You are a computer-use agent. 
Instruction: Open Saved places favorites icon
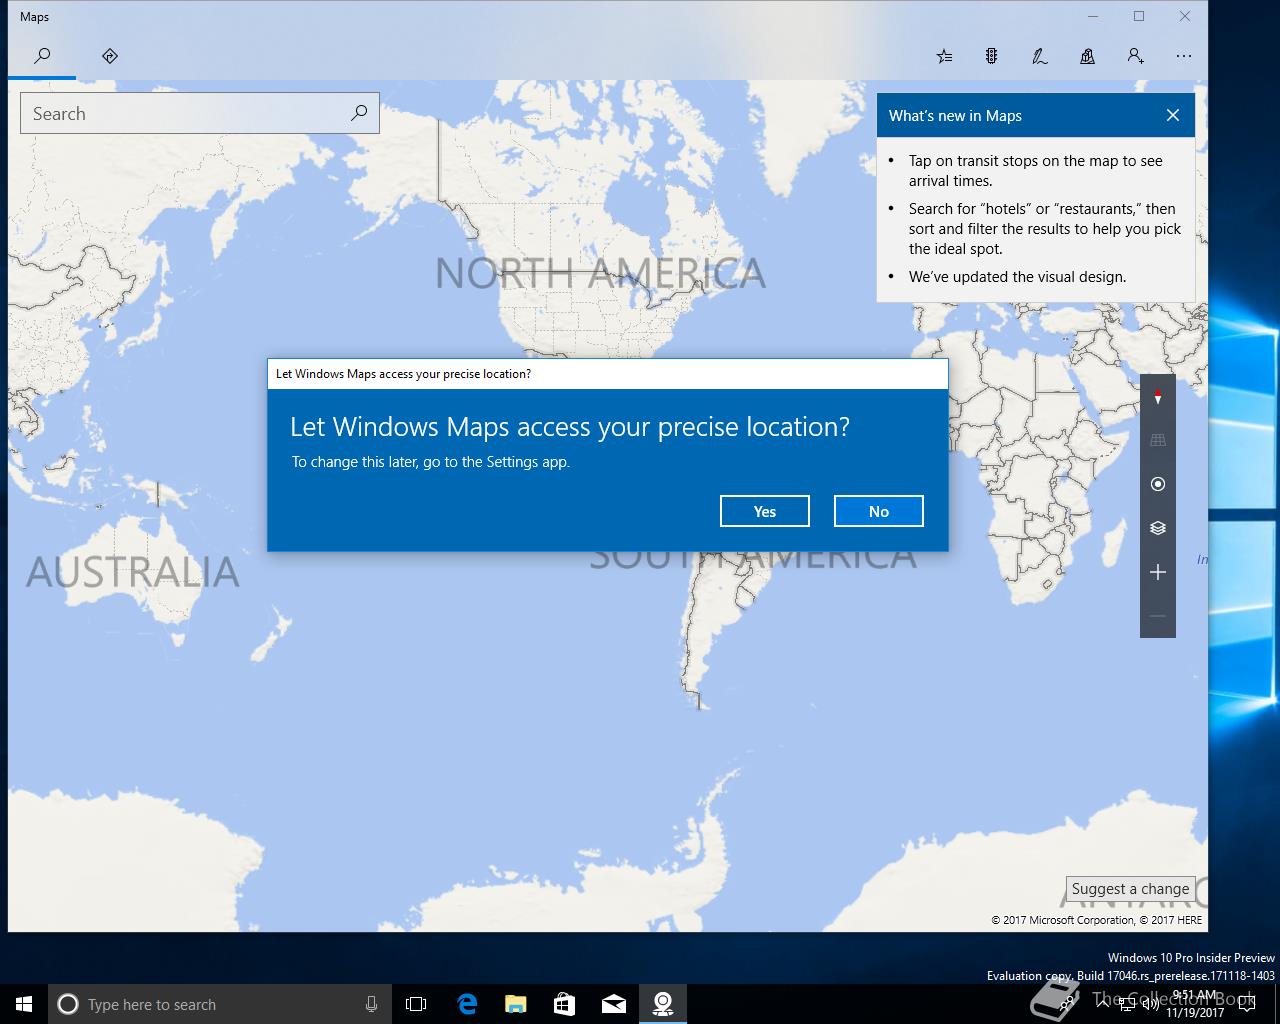click(x=944, y=56)
